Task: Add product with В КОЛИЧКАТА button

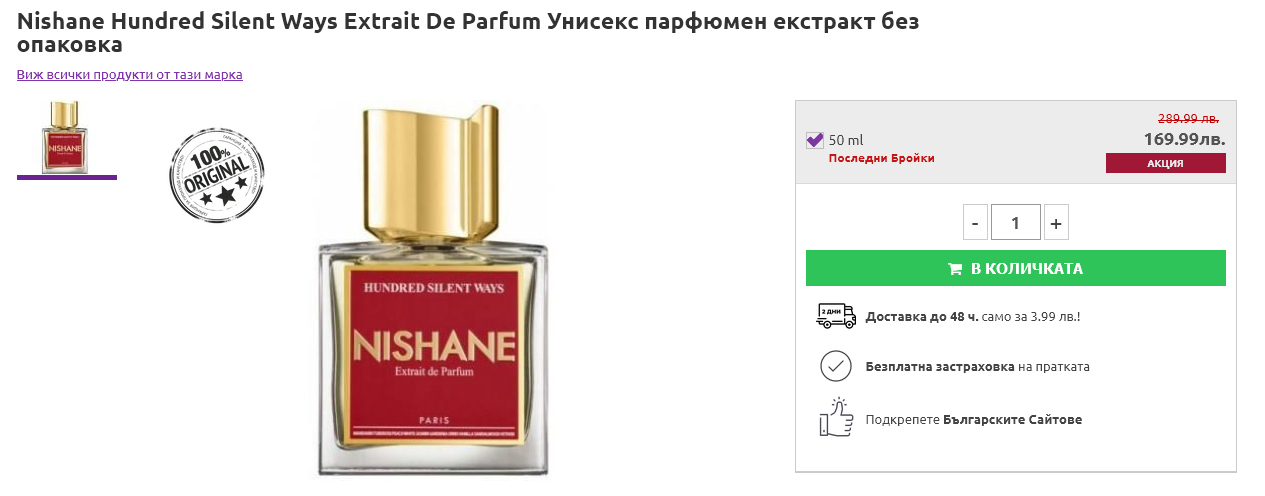Action: click(1016, 268)
